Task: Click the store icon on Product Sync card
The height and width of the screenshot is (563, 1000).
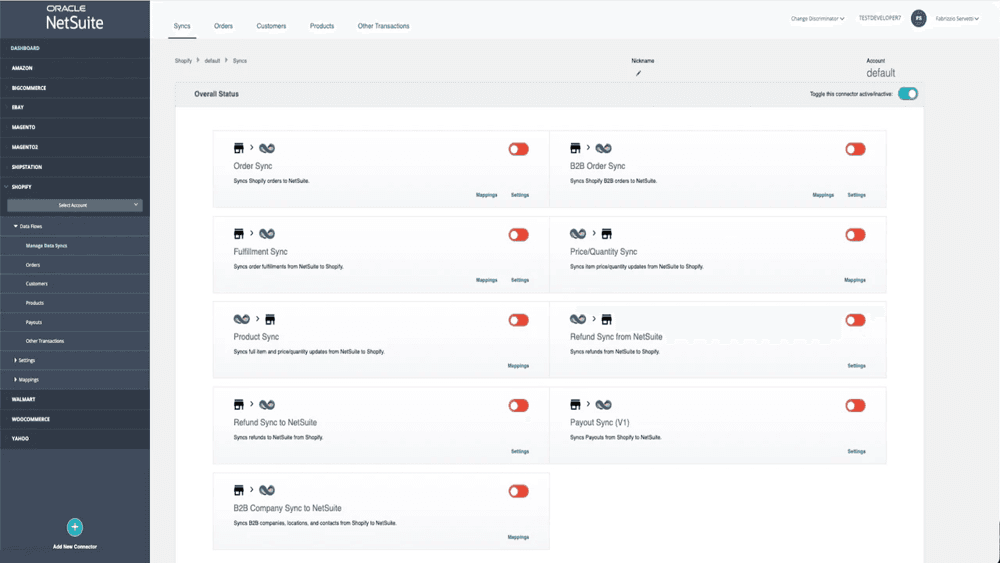Action: tap(270, 319)
